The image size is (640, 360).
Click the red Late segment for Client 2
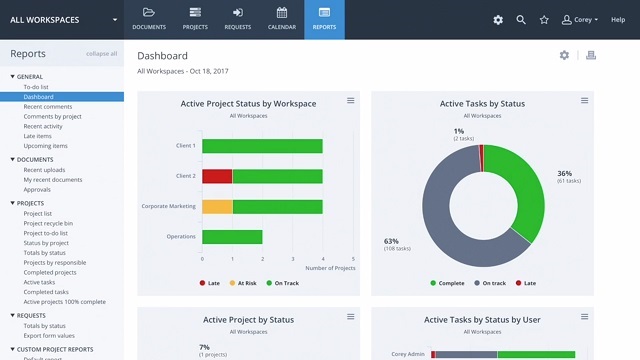(217, 176)
